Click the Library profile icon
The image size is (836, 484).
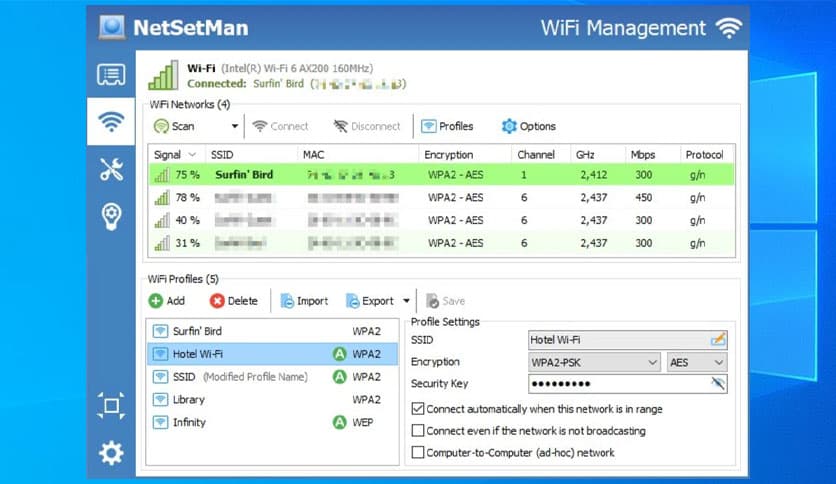coord(160,400)
